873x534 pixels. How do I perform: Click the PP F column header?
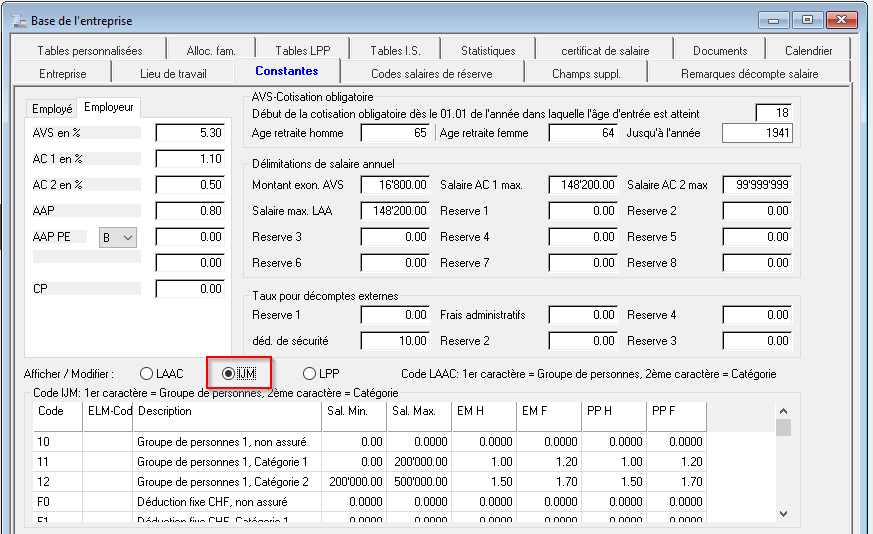[x=677, y=416]
